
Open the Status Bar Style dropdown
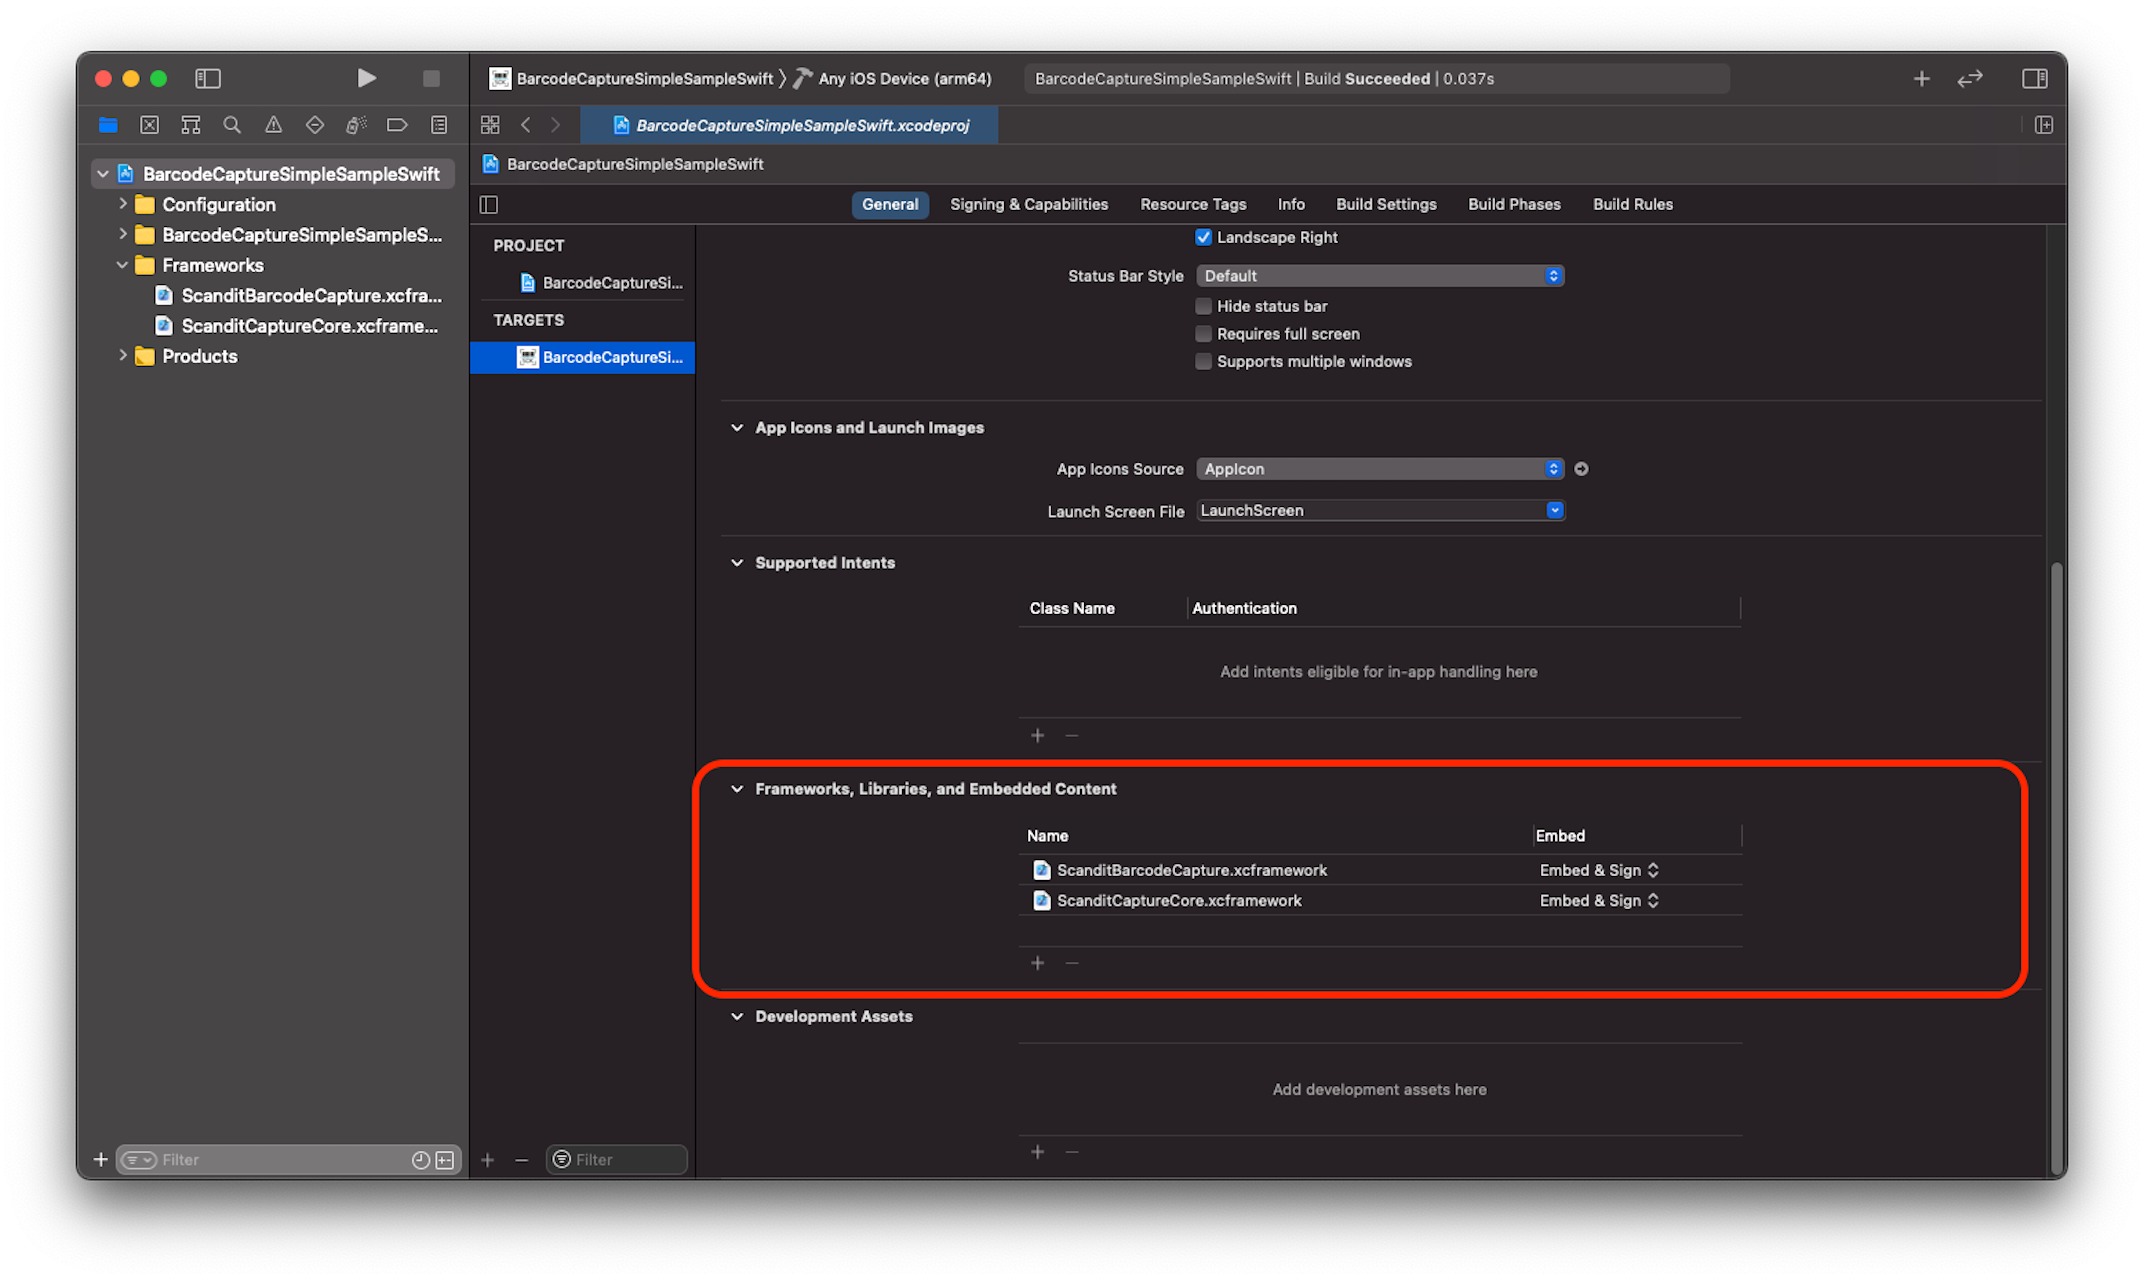tap(1379, 276)
